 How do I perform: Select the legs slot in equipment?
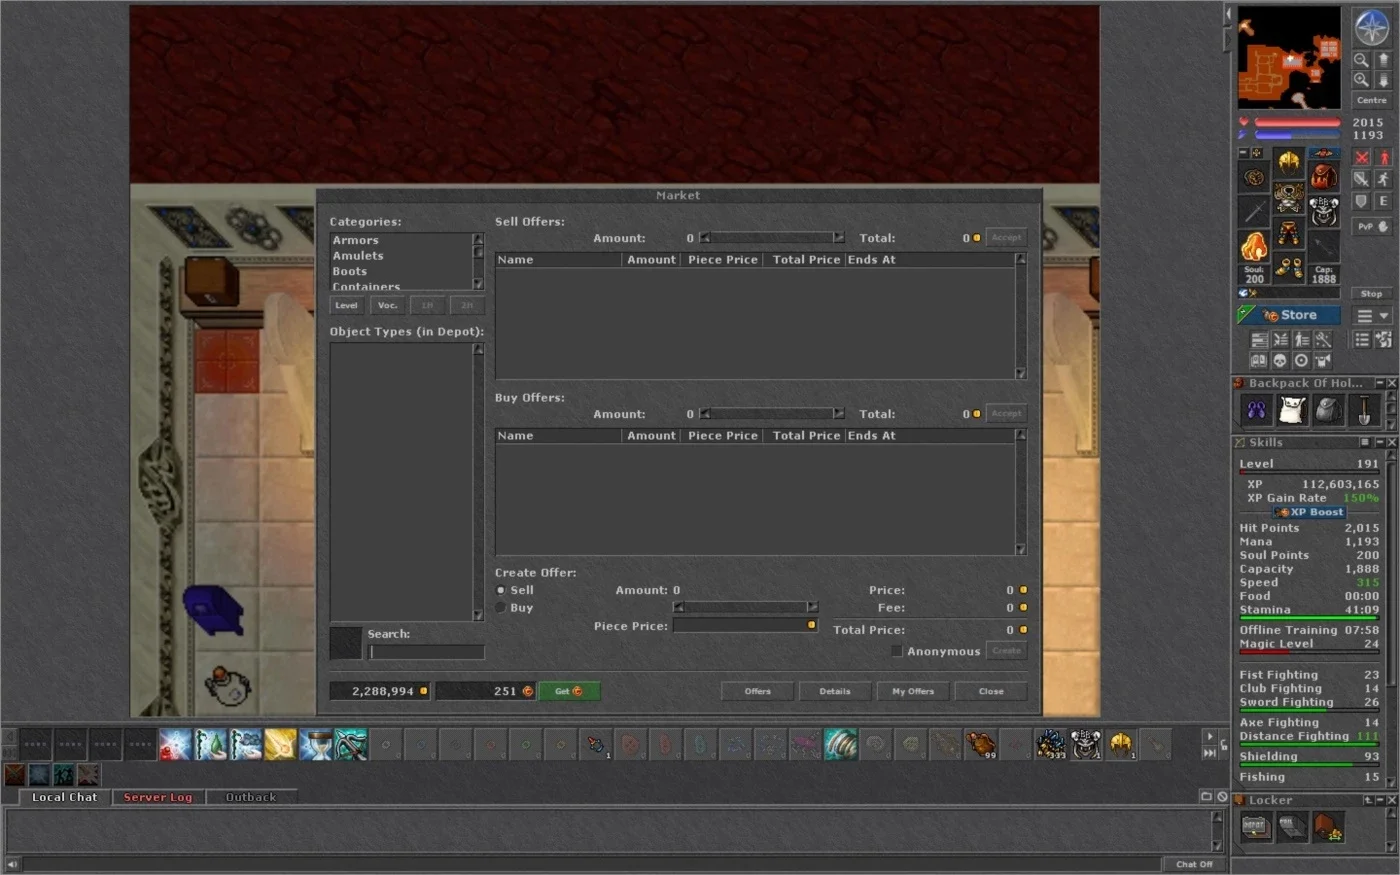tap(1289, 233)
